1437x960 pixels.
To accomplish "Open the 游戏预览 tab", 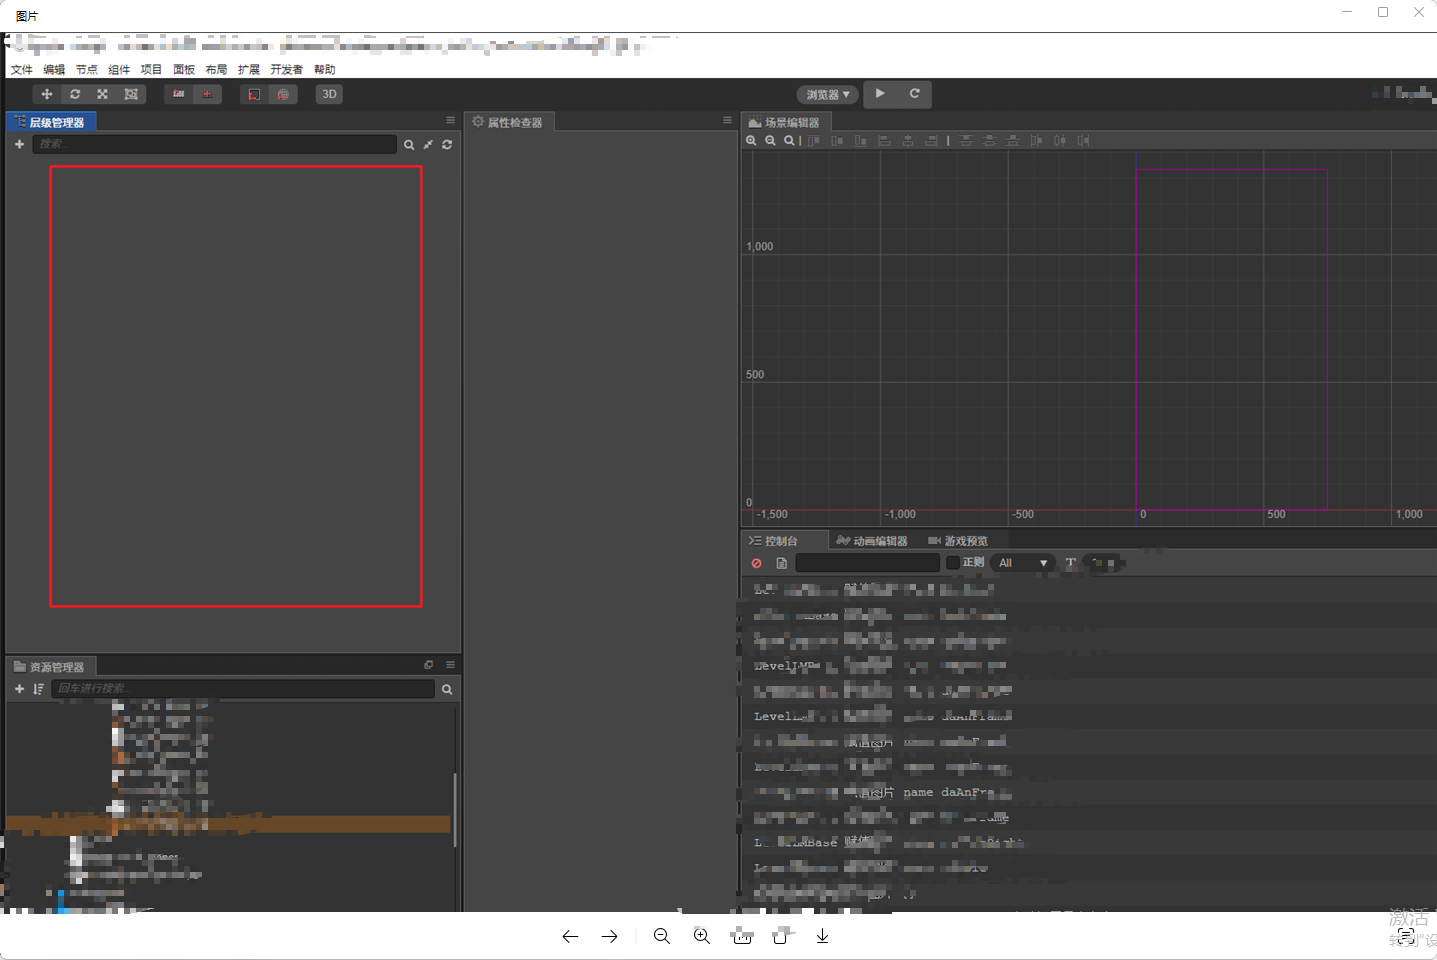I will point(958,541).
